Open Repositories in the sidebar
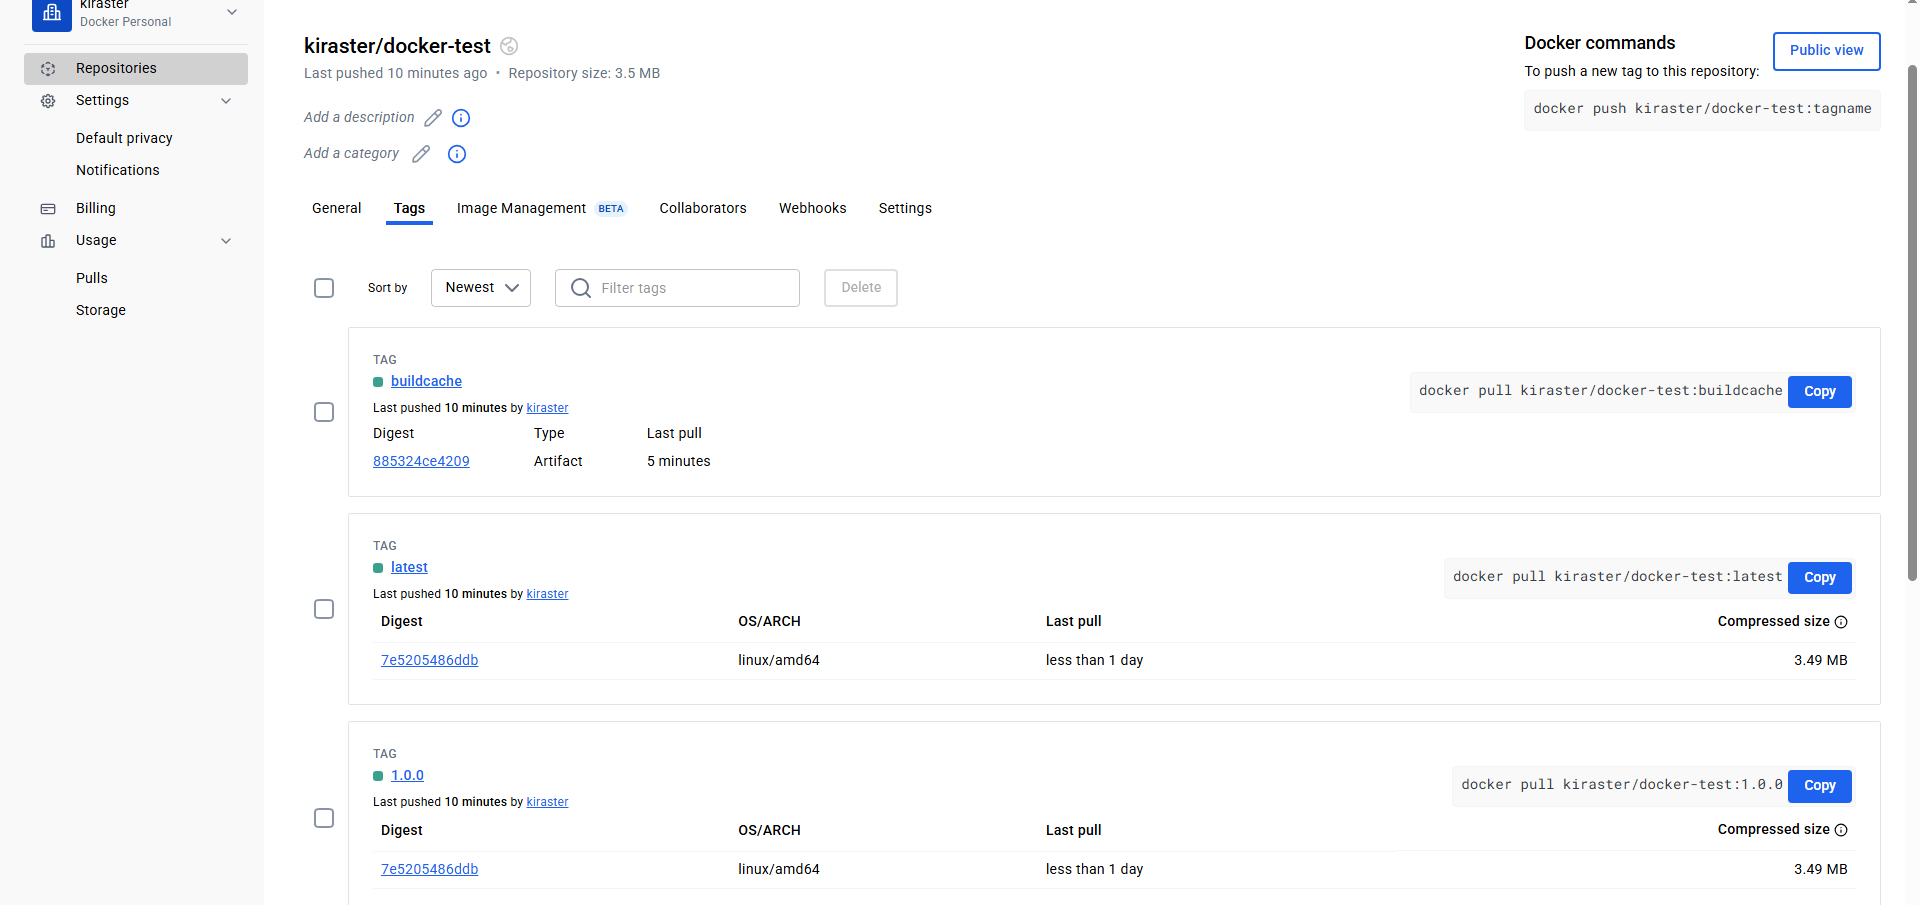Viewport: 1920px width, 905px height. pyautogui.click(x=136, y=69)
